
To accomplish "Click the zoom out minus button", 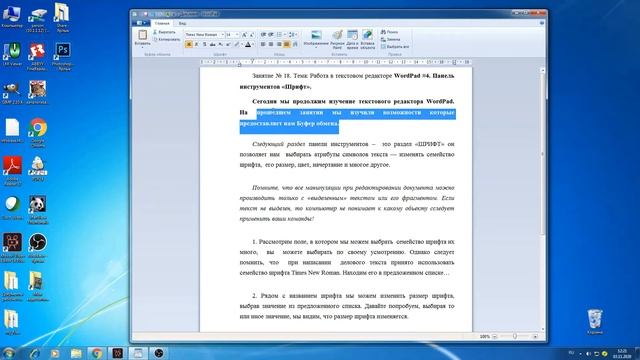I will pyautogui.click(x=495, y=336).
